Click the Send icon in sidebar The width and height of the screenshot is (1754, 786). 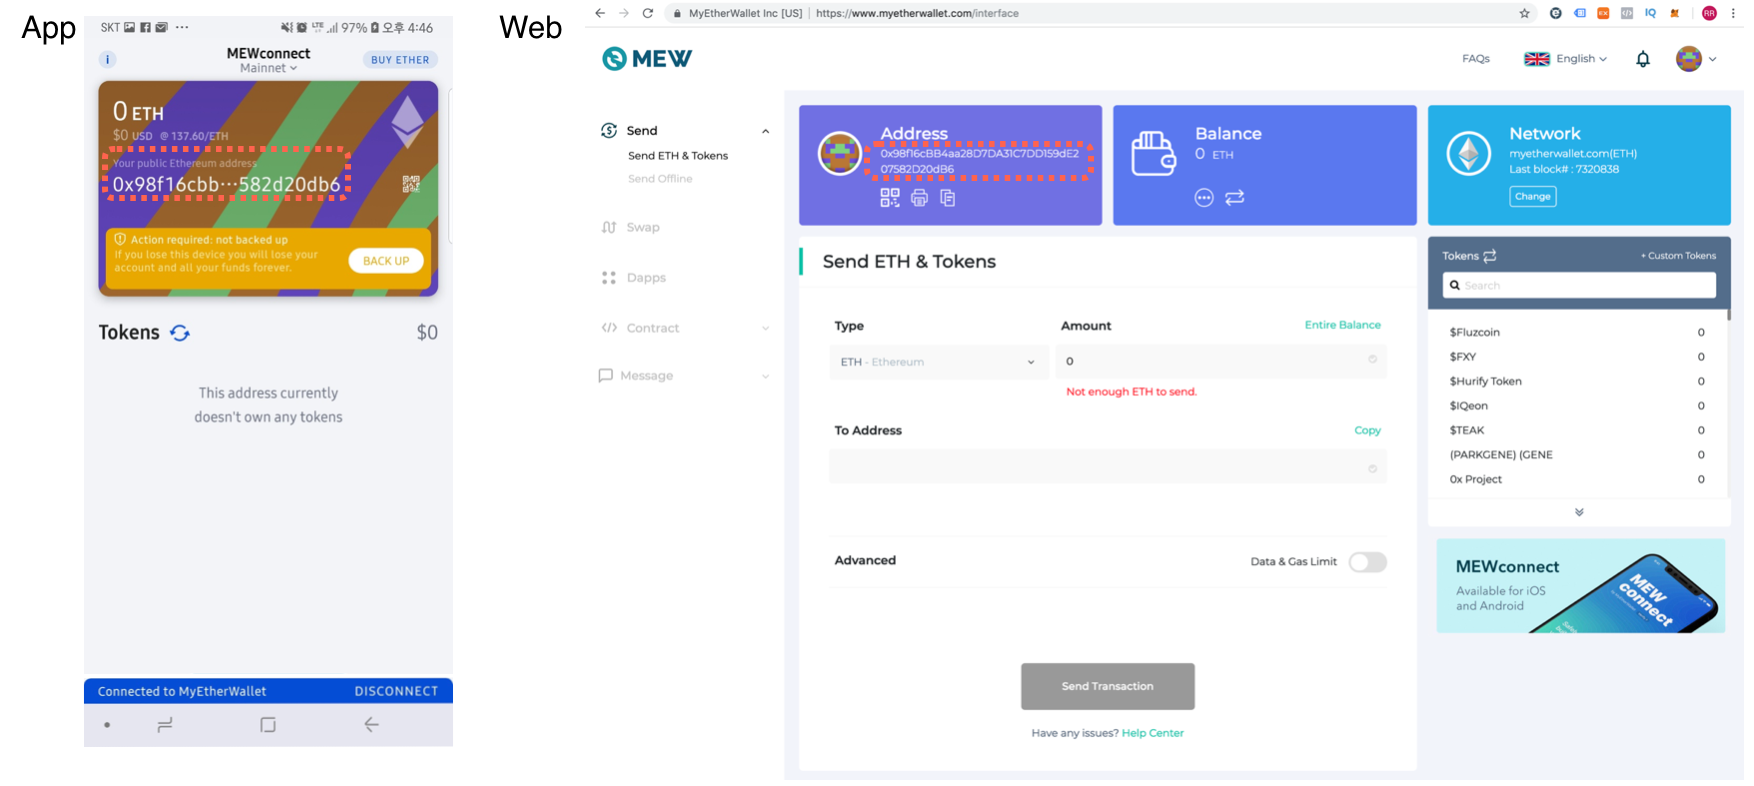pos(609,130)
